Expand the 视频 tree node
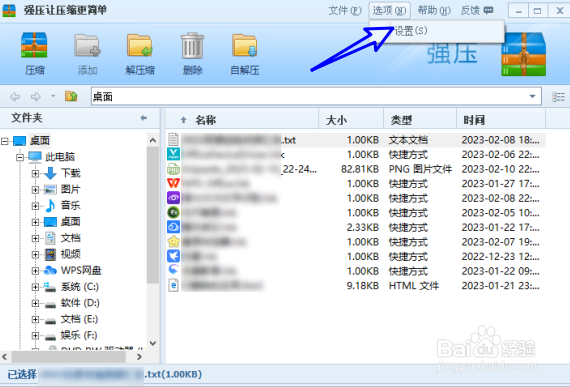 pos(35,254)
